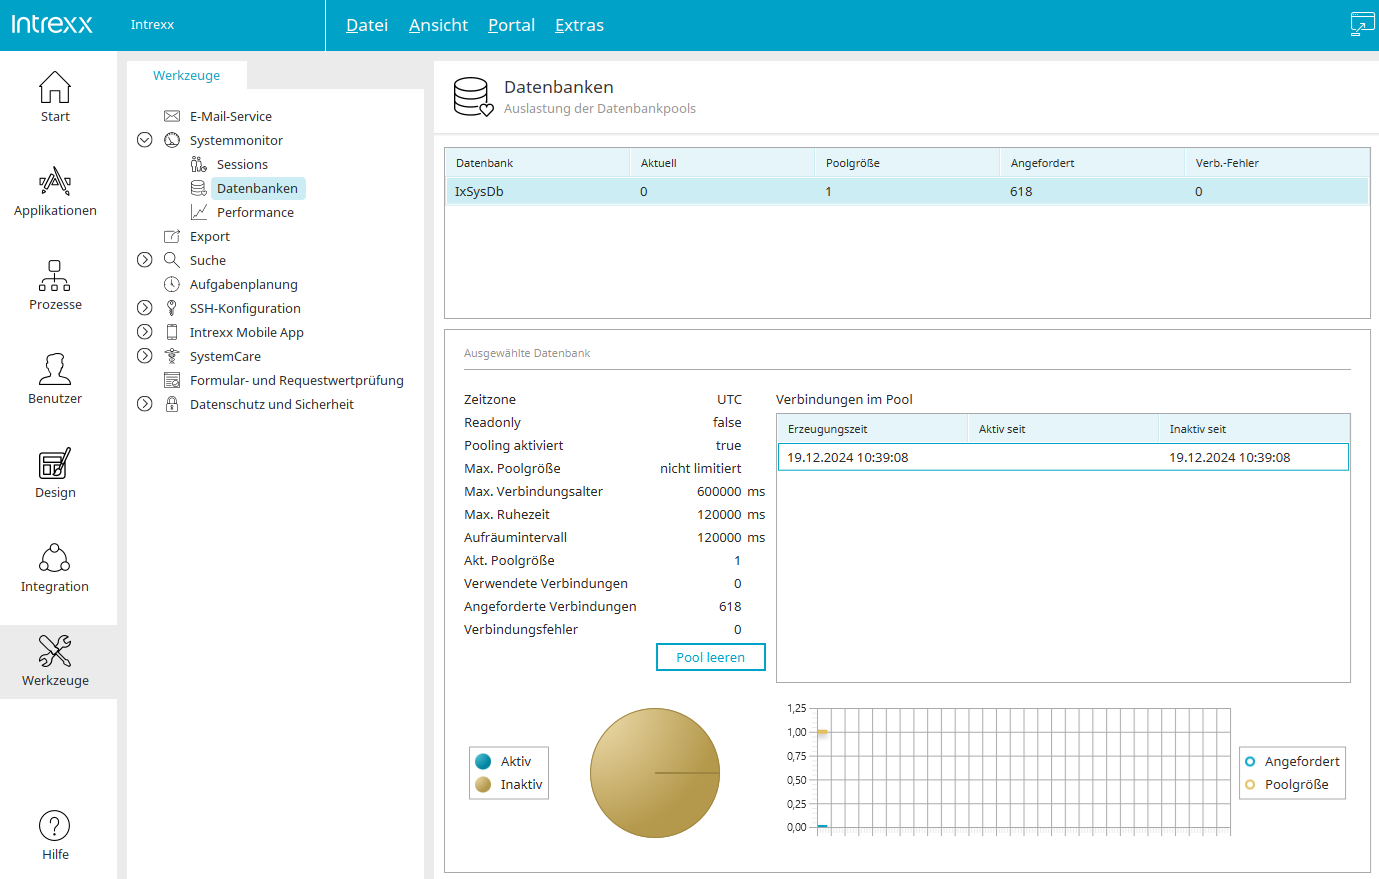This screenshot has height=879, width=1379.
Task: Click the portal connection icon top right
Action: point(1362,24)
